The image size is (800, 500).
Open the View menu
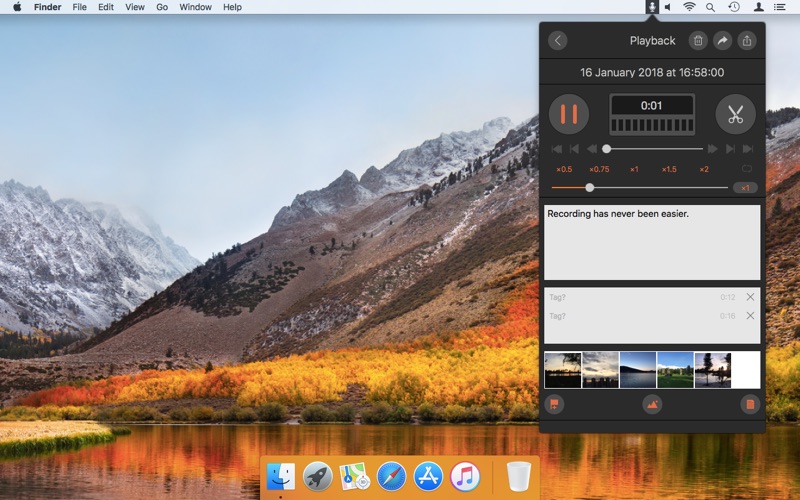(x=135, y=7)
